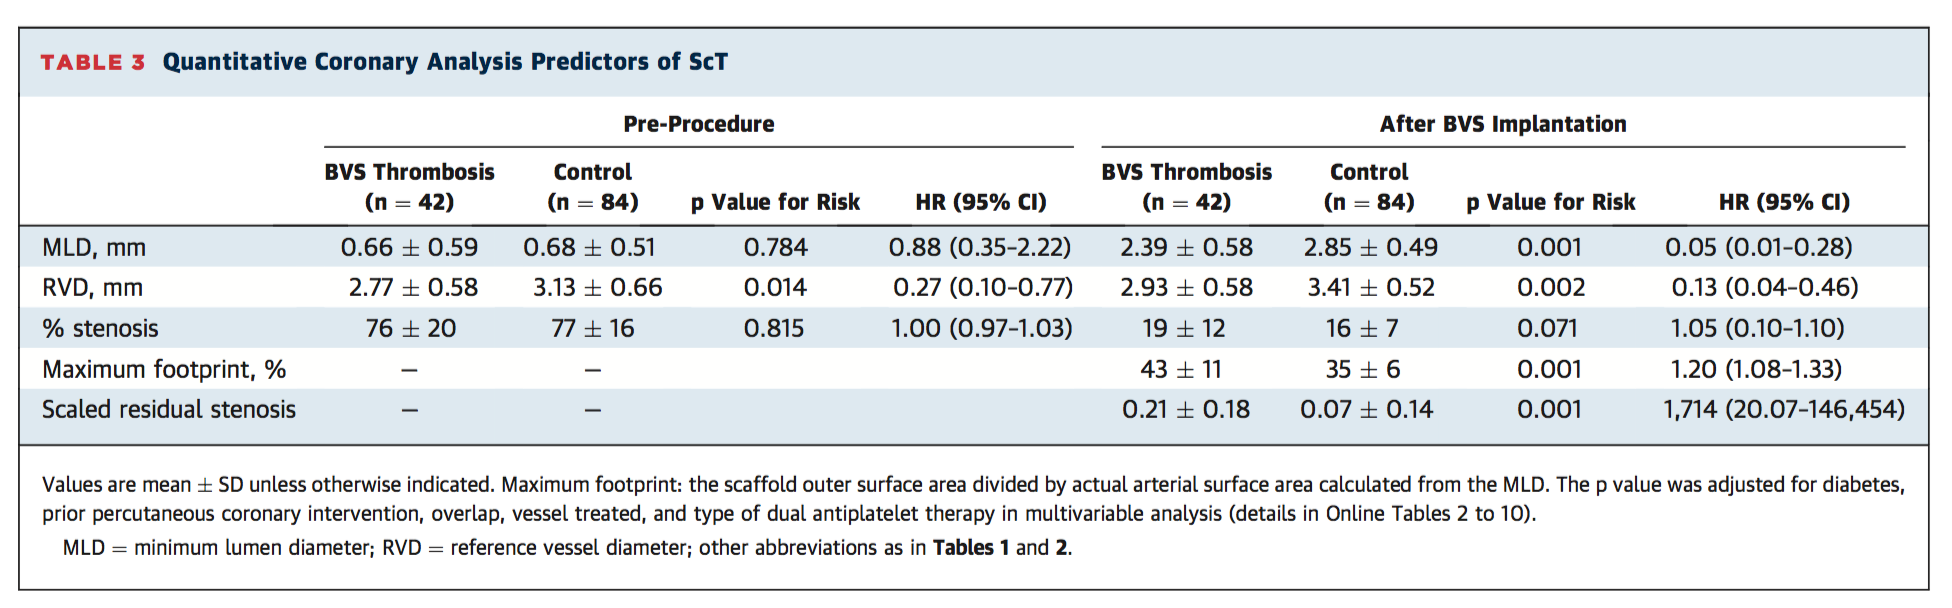Click the red "TABLE 3" label
Viewport: 1952px width, 608px height.
tap(92, 62)
